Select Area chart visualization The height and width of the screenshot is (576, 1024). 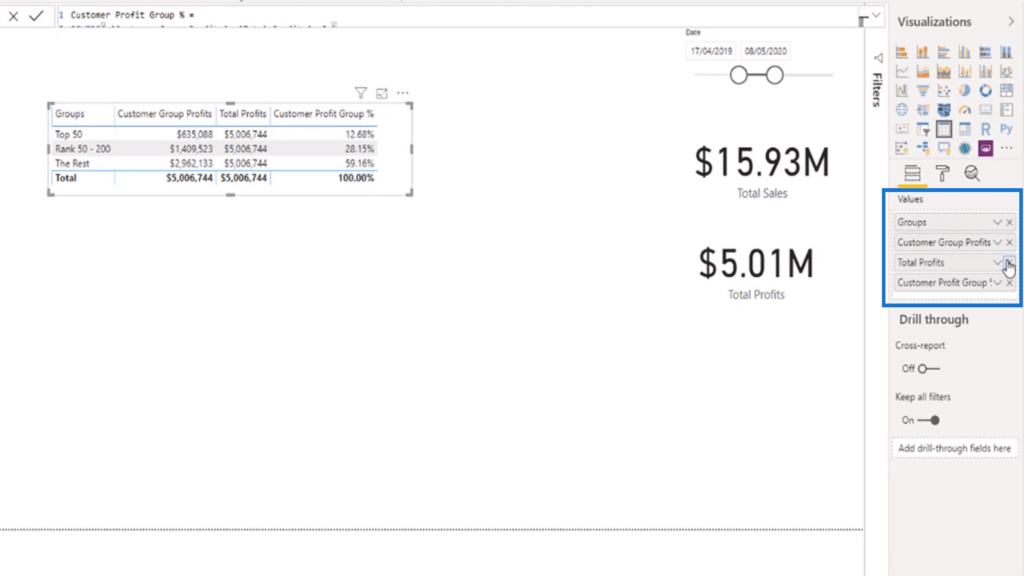(923, 71)
